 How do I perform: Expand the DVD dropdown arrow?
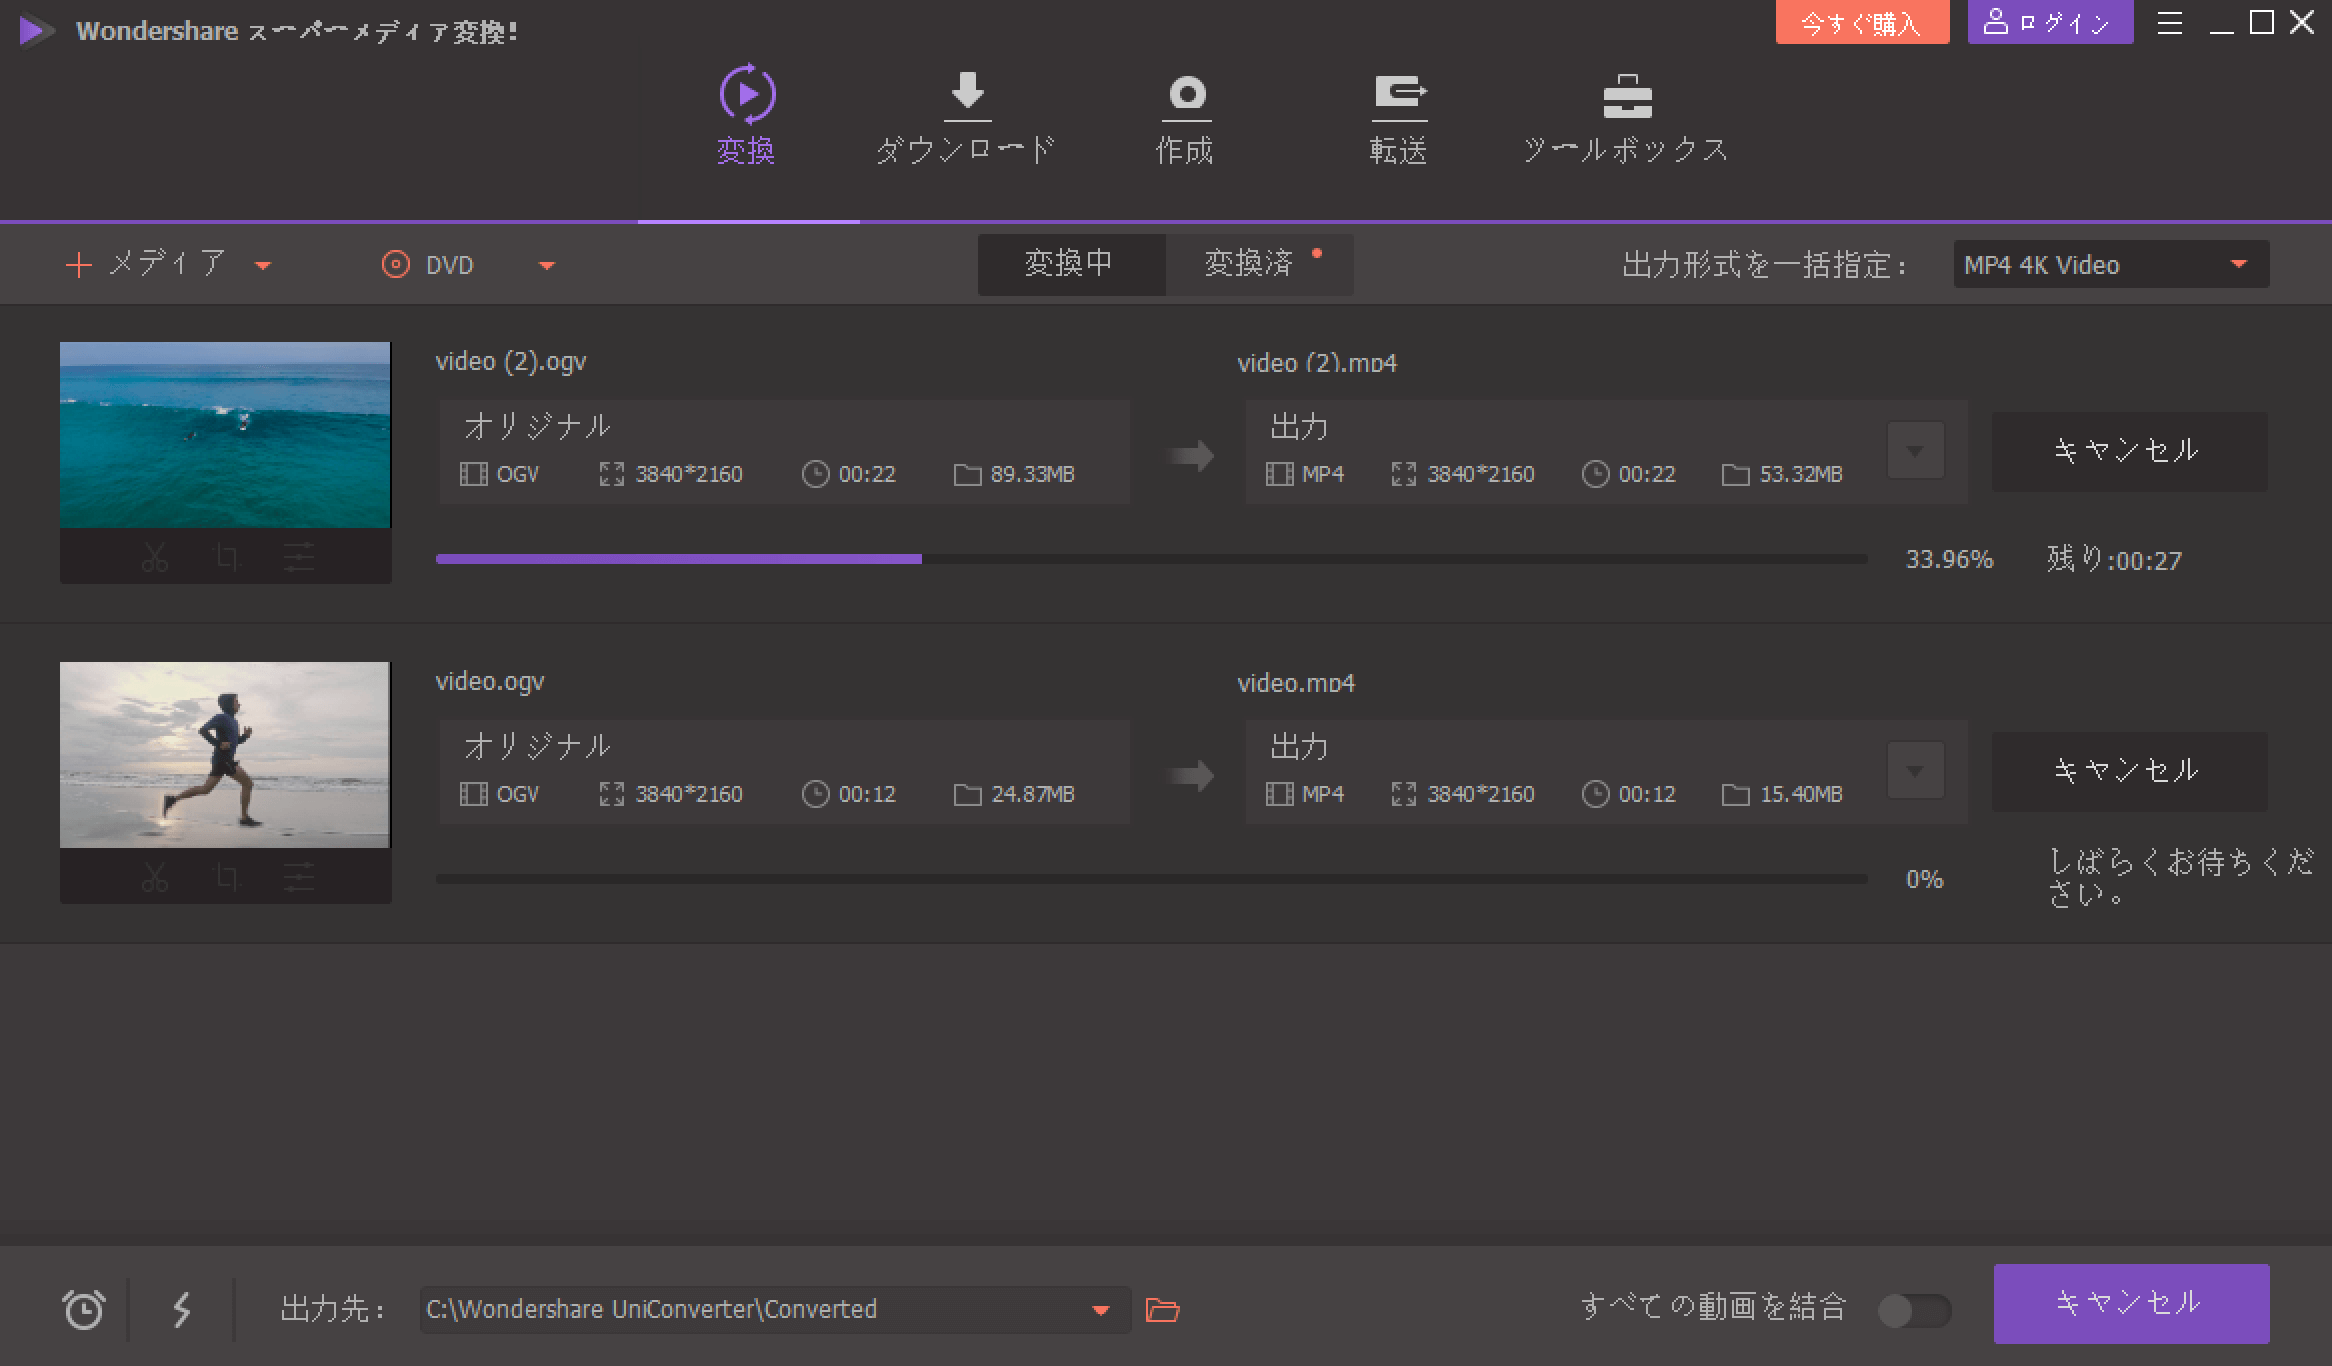coord(547,266)
